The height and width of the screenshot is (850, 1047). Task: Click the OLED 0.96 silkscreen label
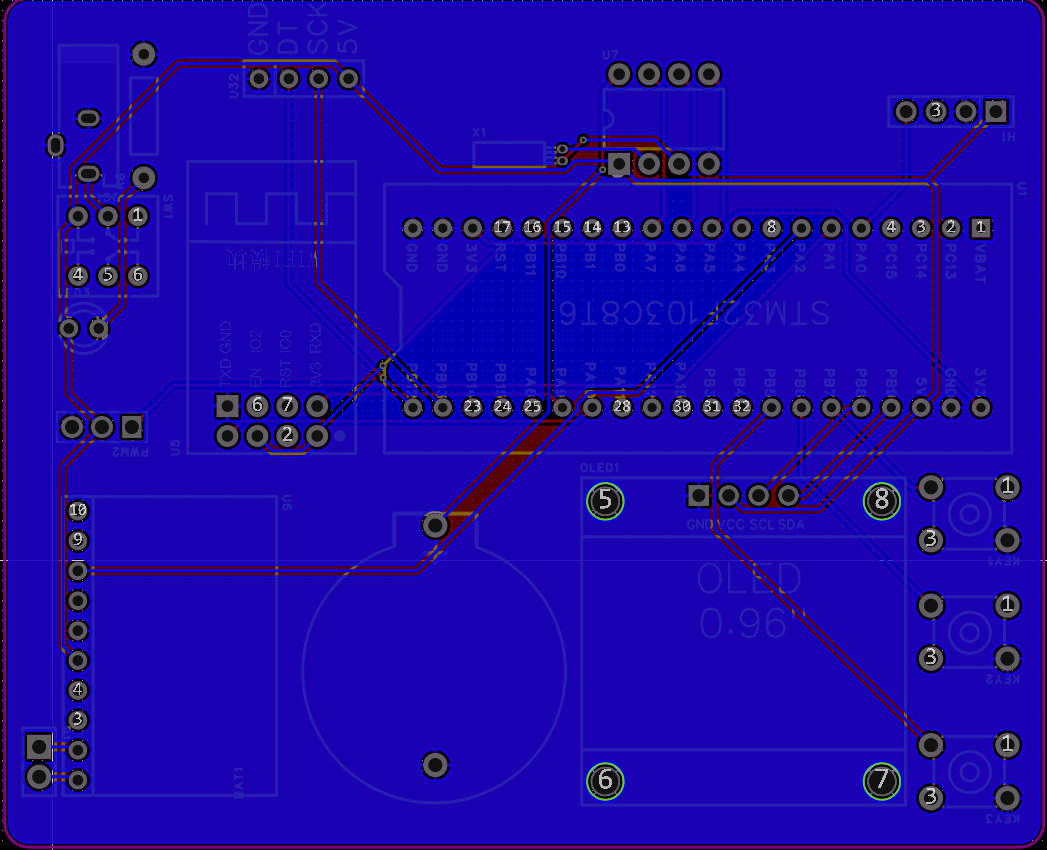coord(749,600)
